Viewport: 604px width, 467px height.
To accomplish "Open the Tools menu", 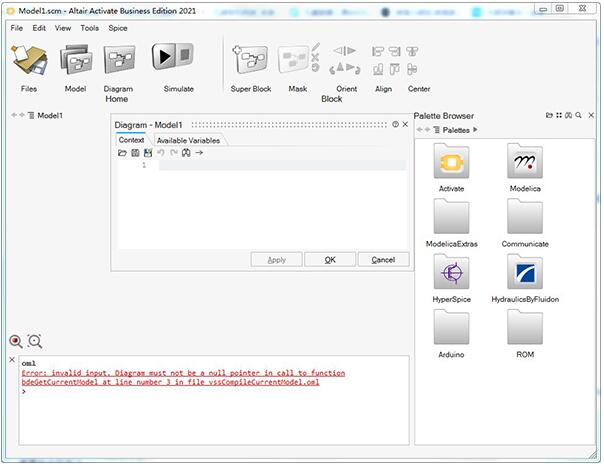I will (90, 28).
